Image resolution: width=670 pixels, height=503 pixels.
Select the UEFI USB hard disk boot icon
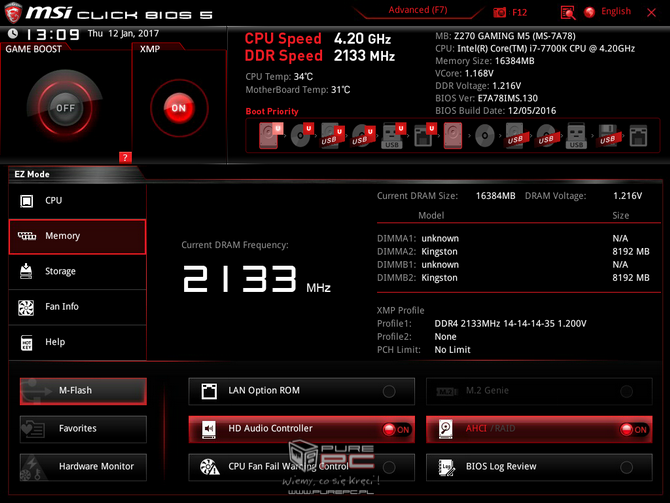point(332,135)
